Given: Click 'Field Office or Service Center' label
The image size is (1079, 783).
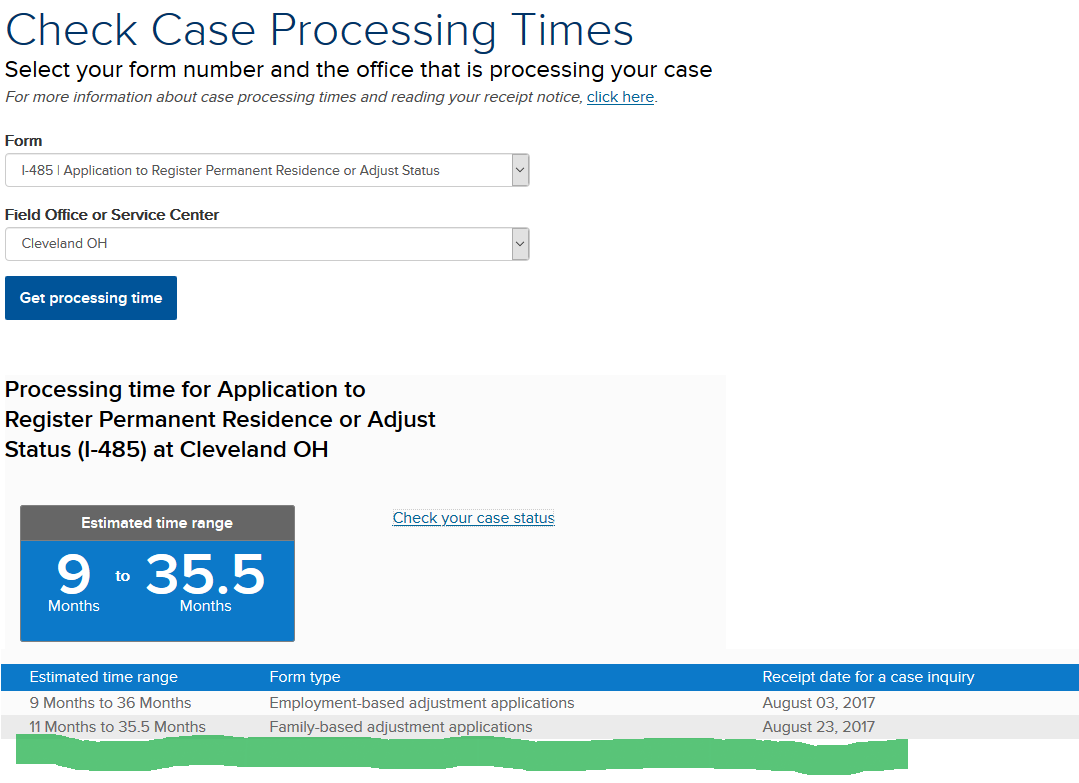Looking at the screenshot, I should [x=111, y=215].
